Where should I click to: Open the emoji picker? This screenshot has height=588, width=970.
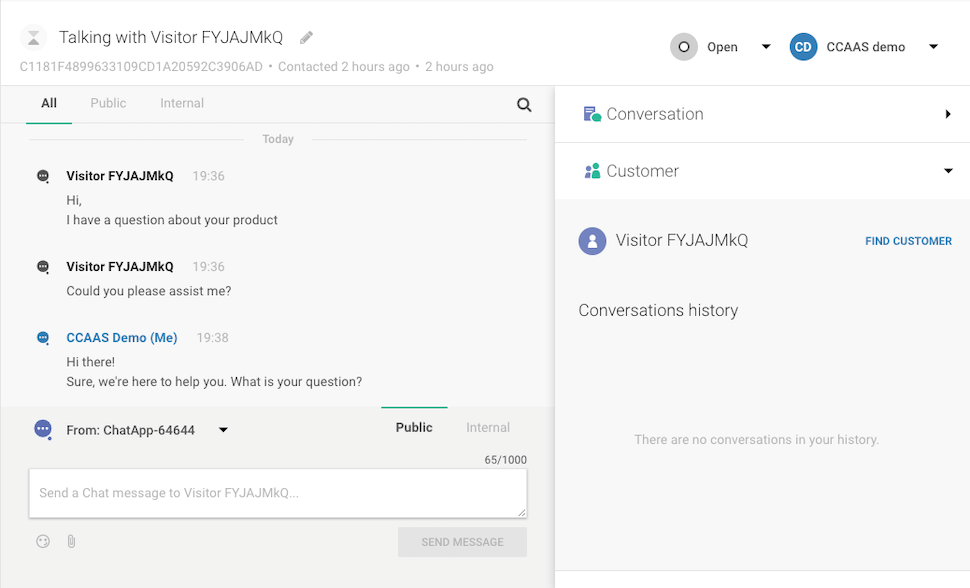pos(43,541)
